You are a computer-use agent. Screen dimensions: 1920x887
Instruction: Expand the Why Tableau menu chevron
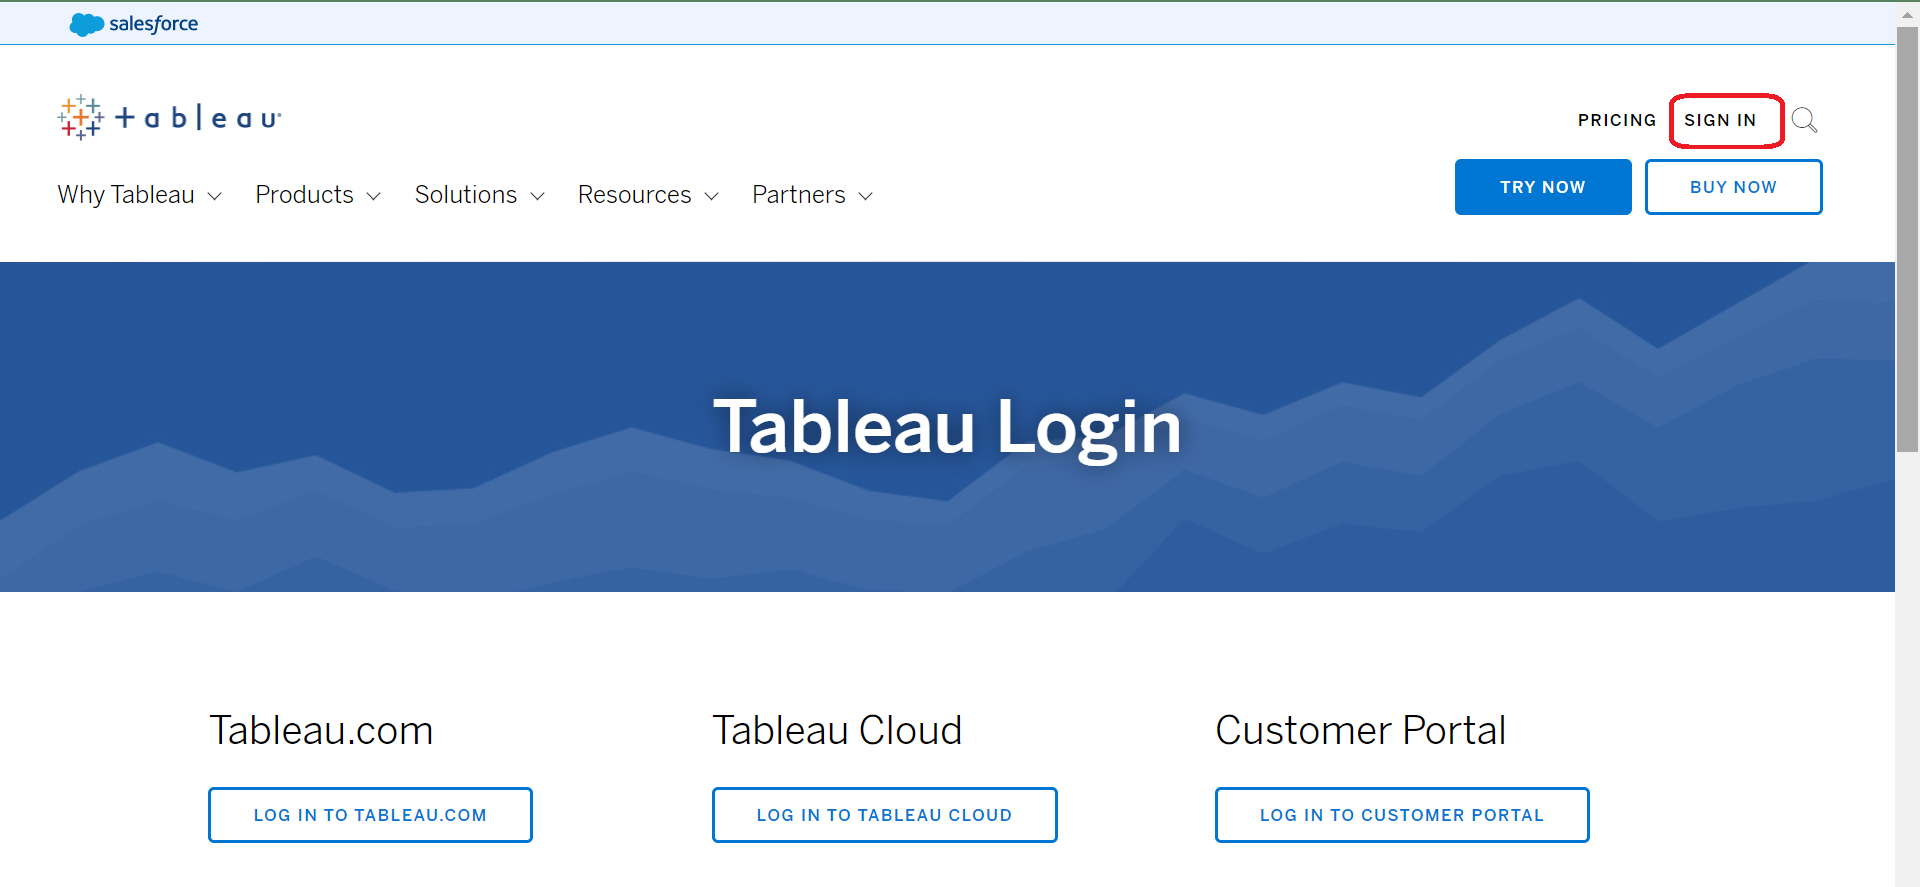tap(214, 196)
